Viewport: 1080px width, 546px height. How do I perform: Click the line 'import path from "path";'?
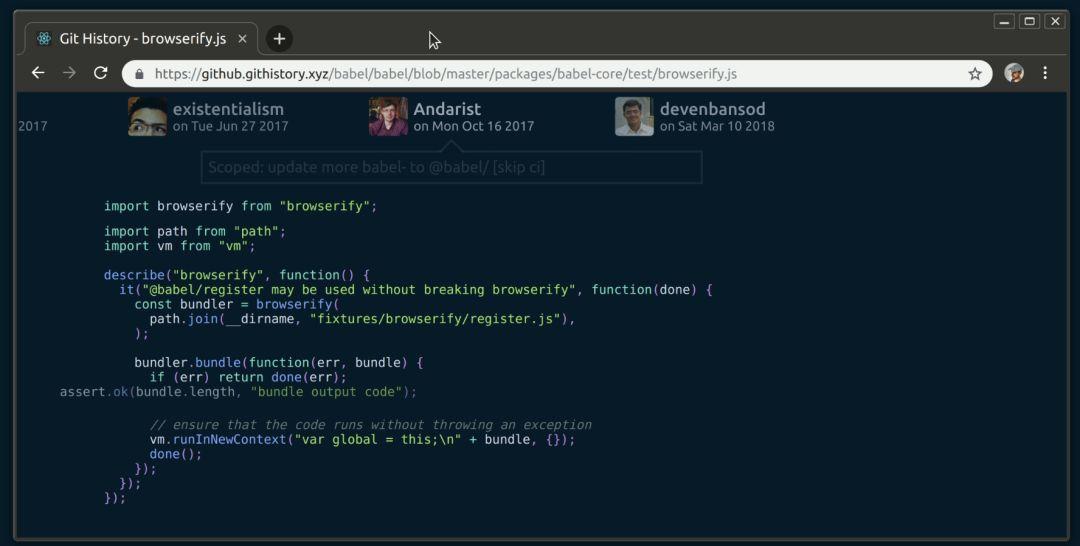tap(195, 231)
